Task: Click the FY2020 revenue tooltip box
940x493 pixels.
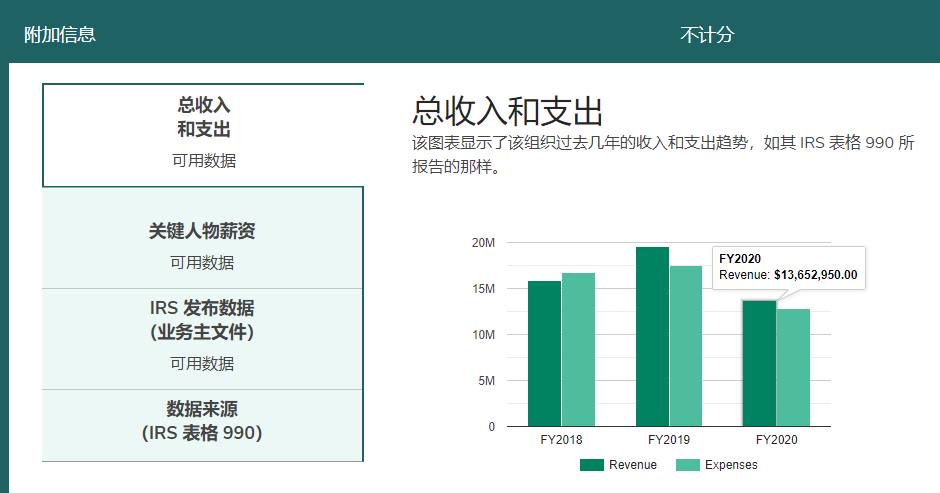Action: point(788,267)
